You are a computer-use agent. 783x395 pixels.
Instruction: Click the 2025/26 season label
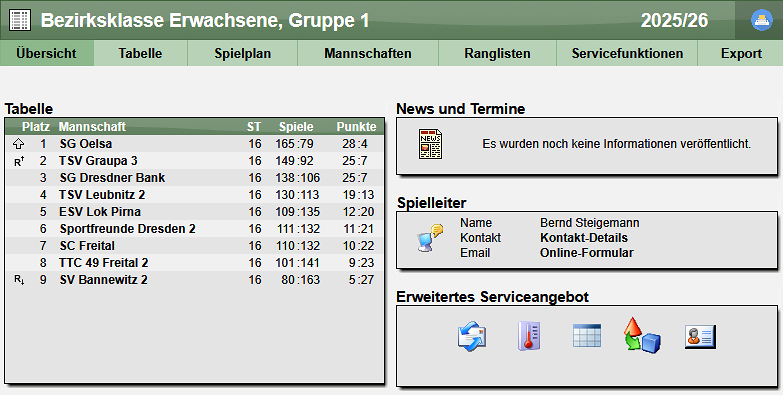675,20
